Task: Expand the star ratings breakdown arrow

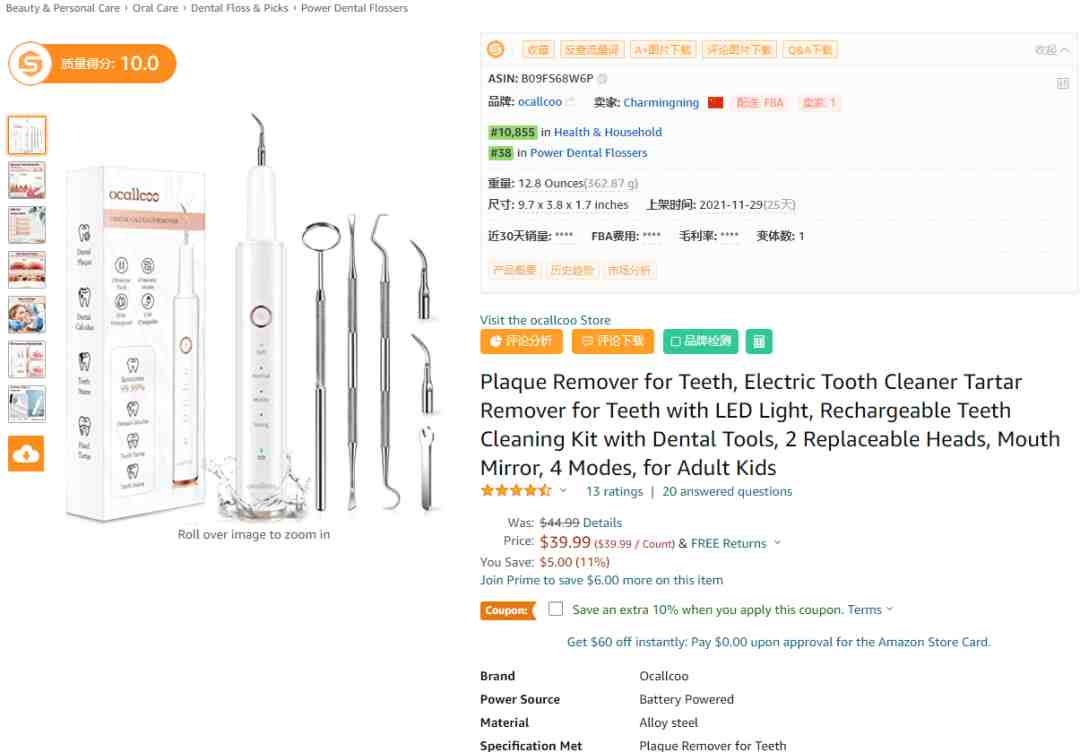Action: 563,491
